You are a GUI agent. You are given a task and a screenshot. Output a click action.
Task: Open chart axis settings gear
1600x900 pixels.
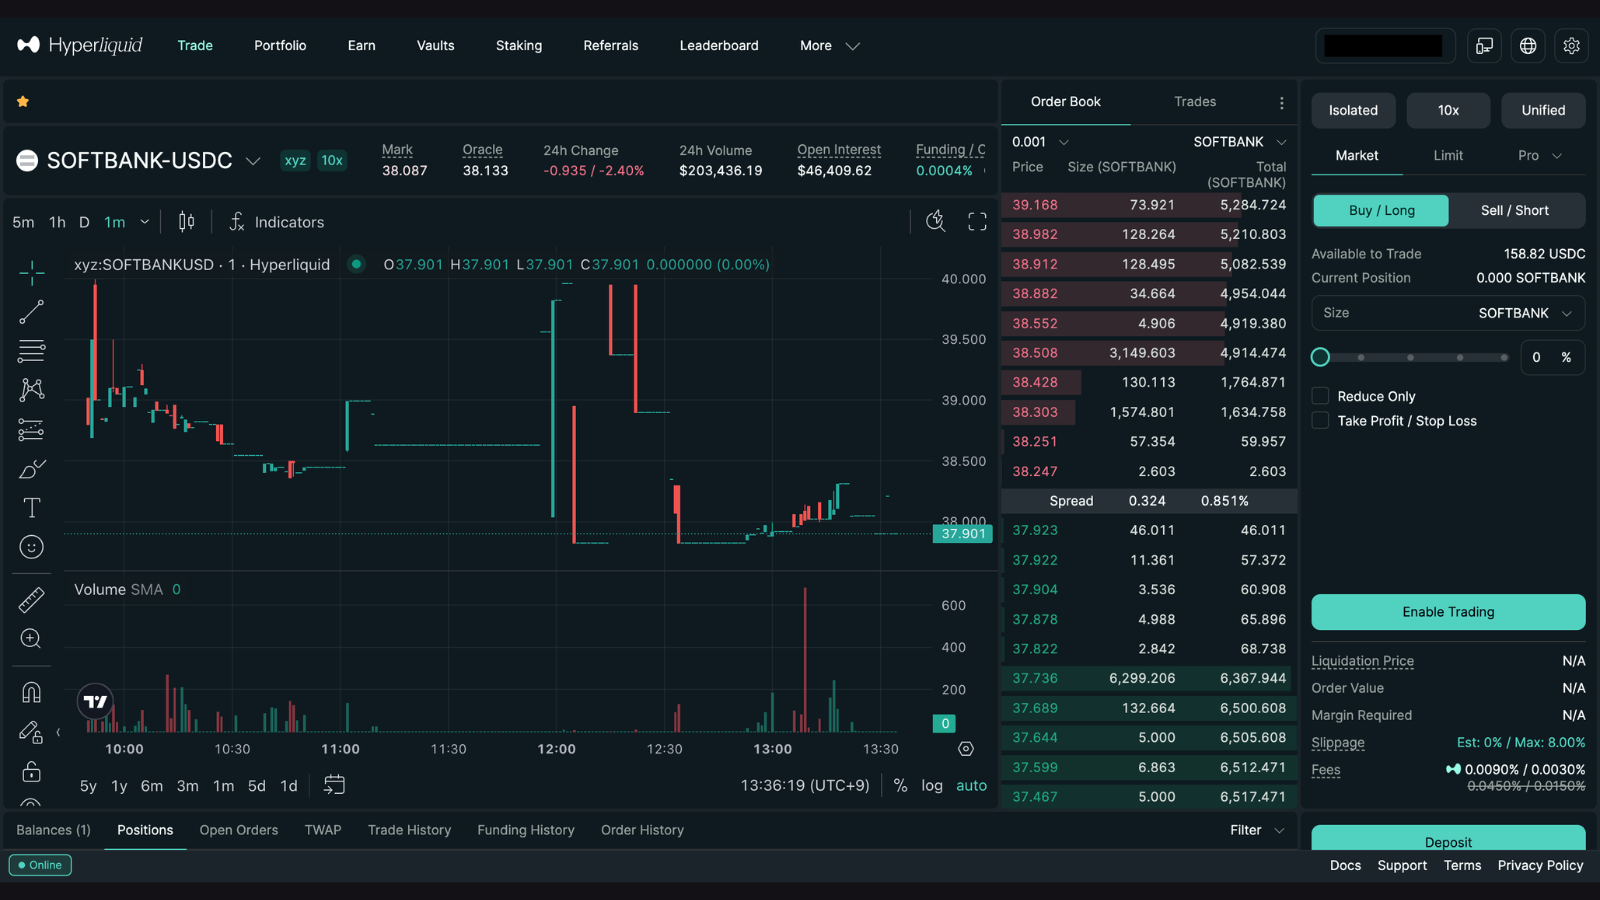(965, 749)
